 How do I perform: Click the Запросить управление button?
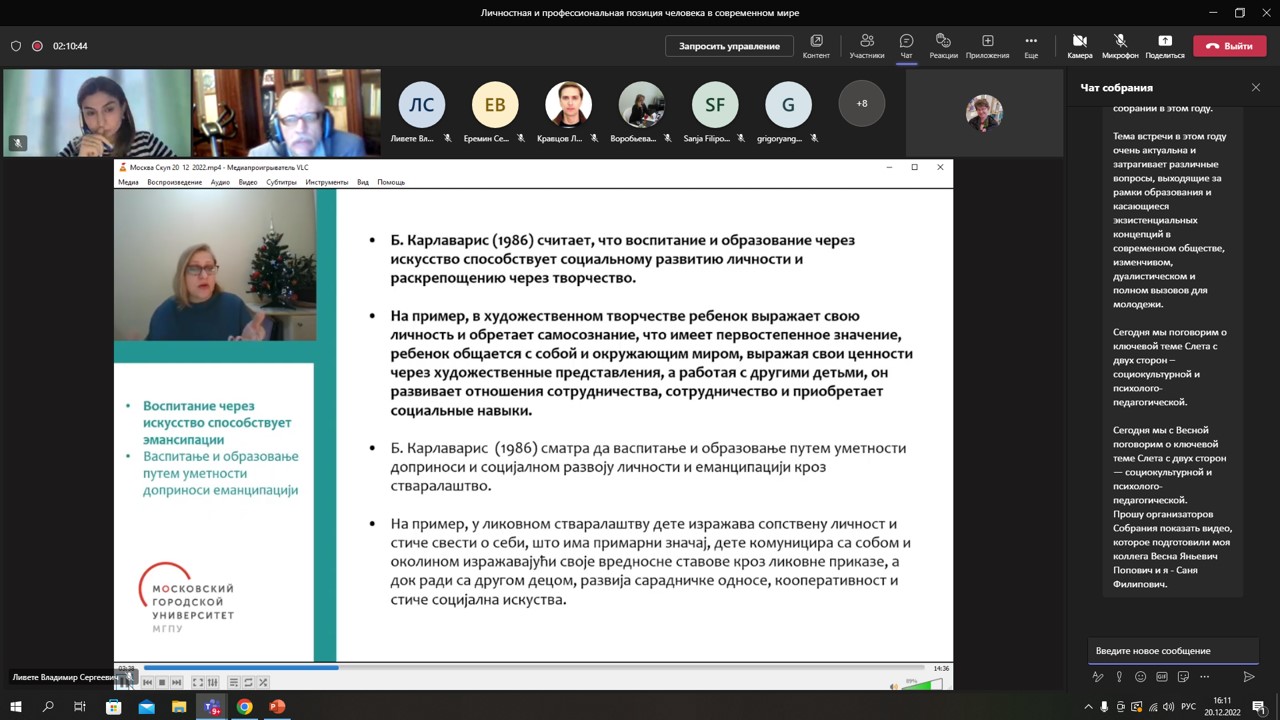tap(729, 46)
